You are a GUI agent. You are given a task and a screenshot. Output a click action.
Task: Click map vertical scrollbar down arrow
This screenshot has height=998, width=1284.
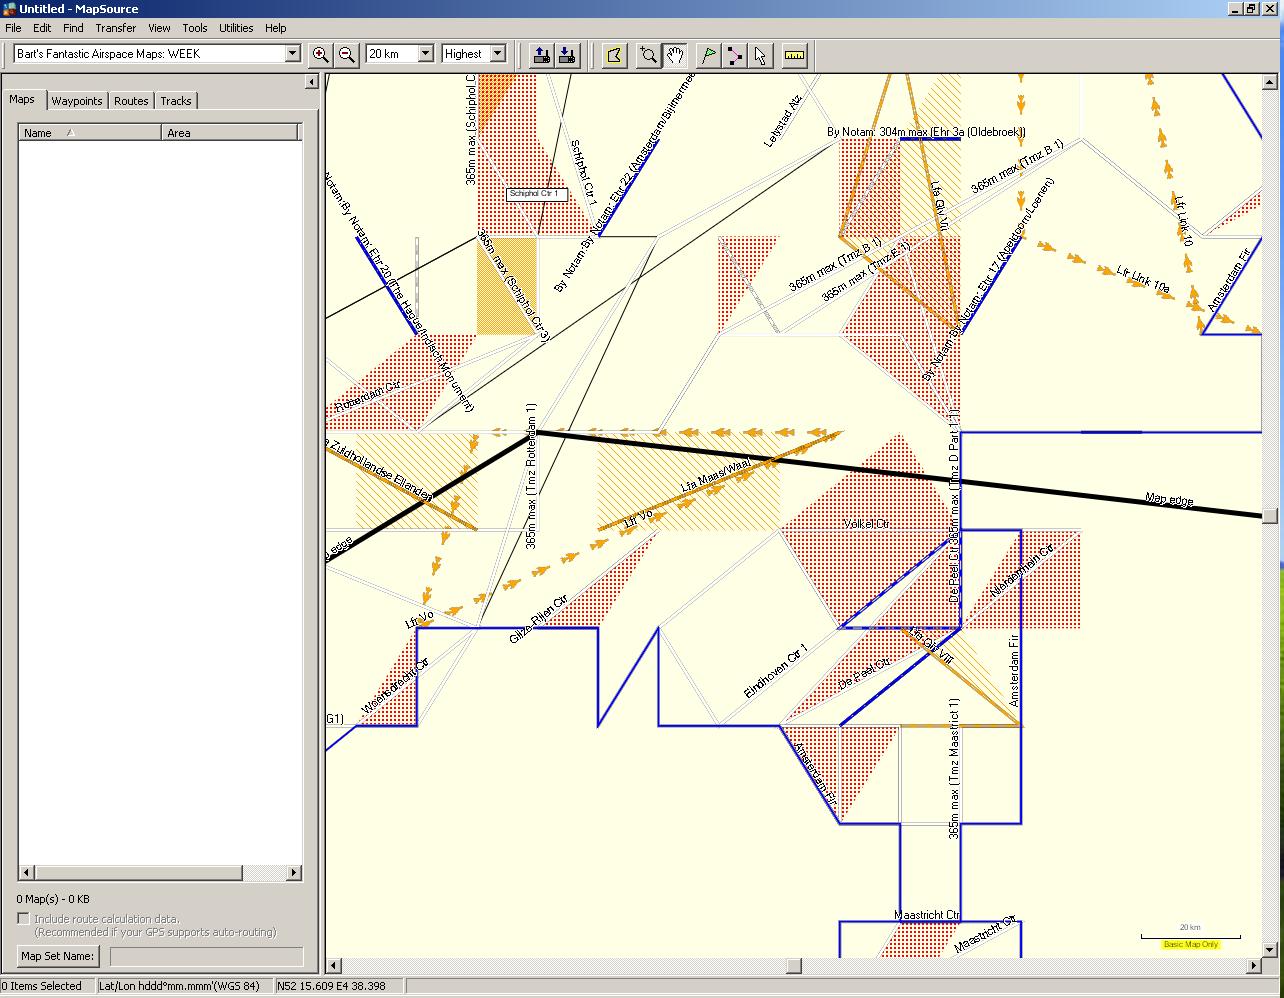click(x=1270, y=950)
